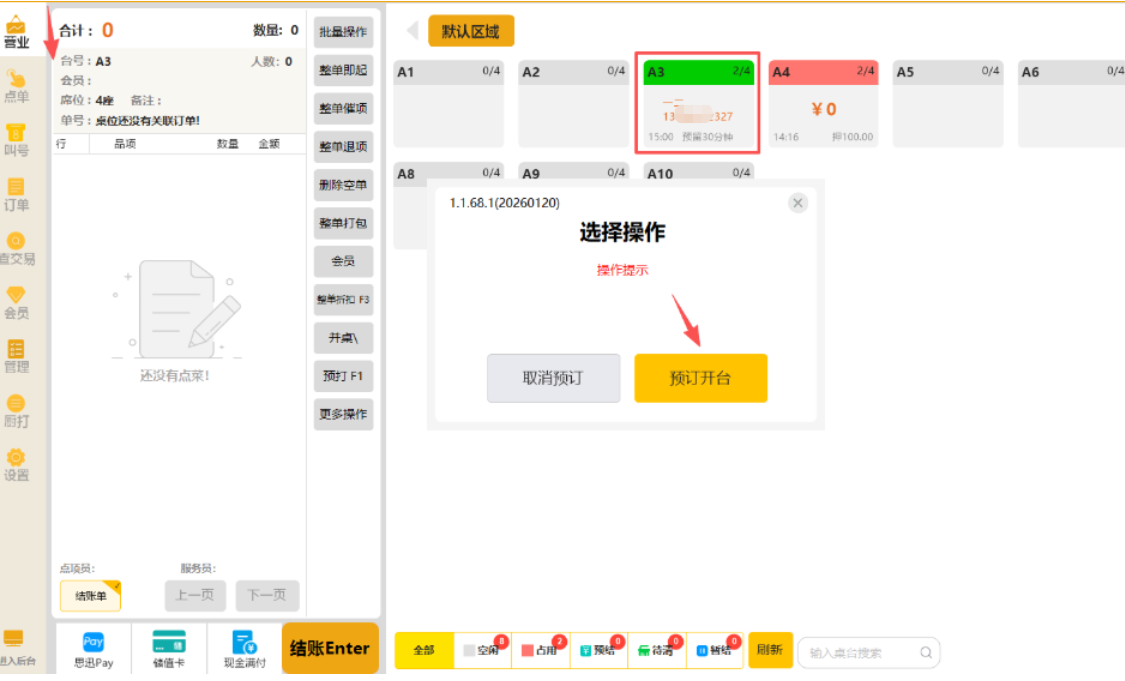
Task: Click the magnifier icon in table search
Action: (926, 652)
